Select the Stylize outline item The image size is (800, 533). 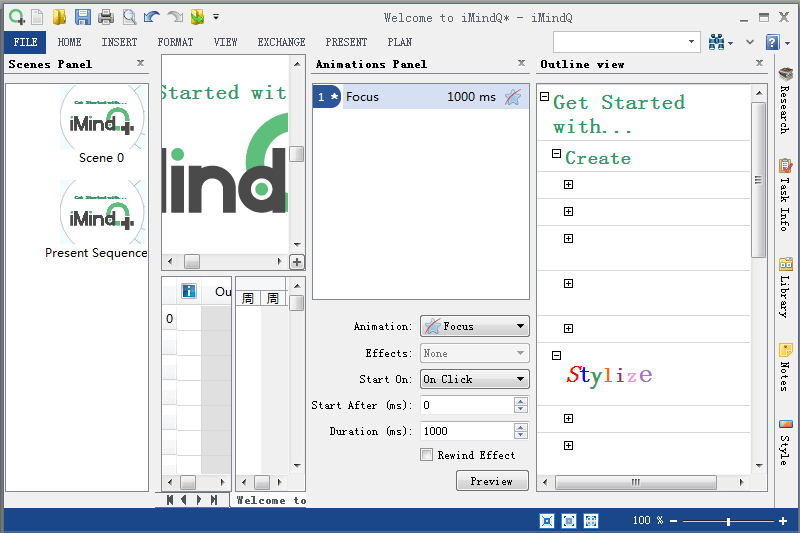click(609, 375)
